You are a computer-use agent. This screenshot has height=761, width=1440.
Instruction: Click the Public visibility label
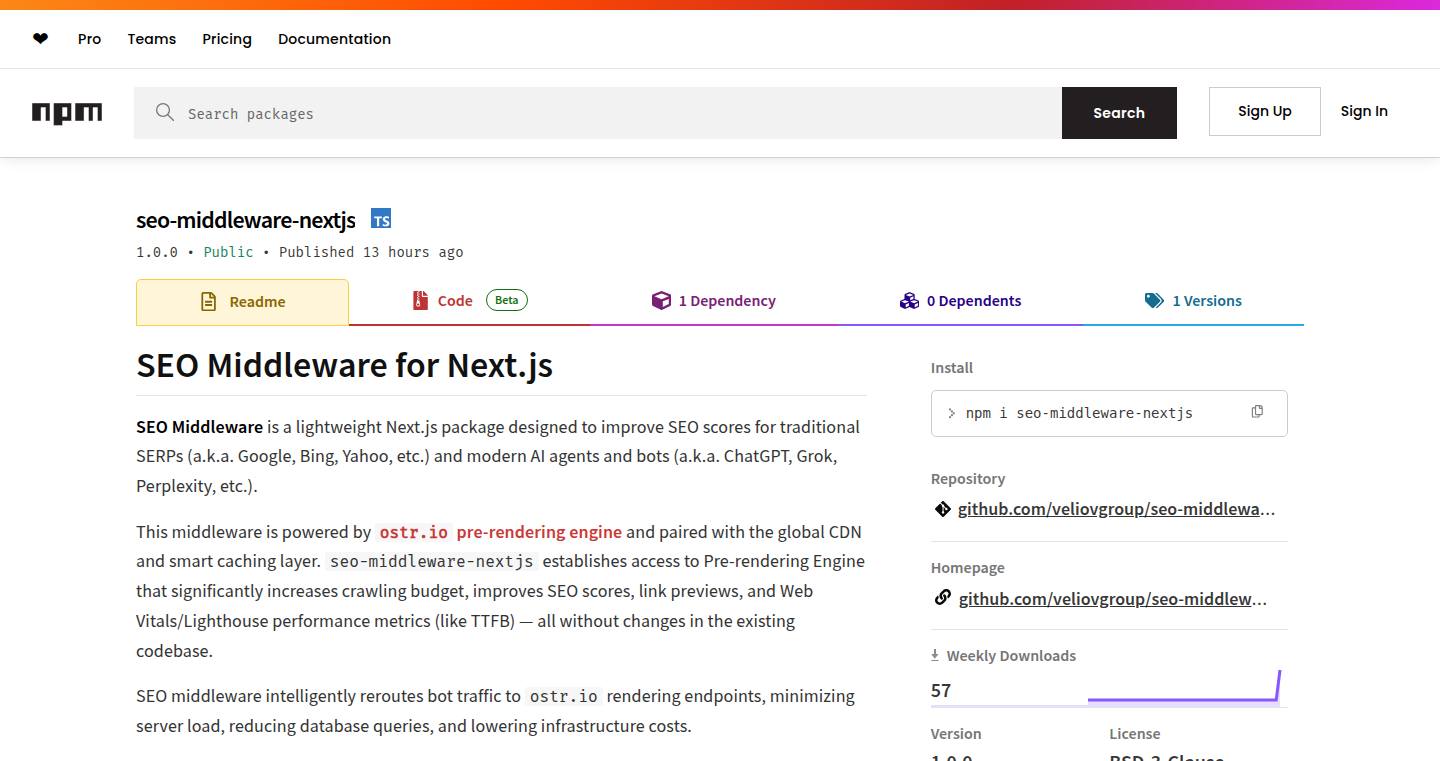point(228,252)
